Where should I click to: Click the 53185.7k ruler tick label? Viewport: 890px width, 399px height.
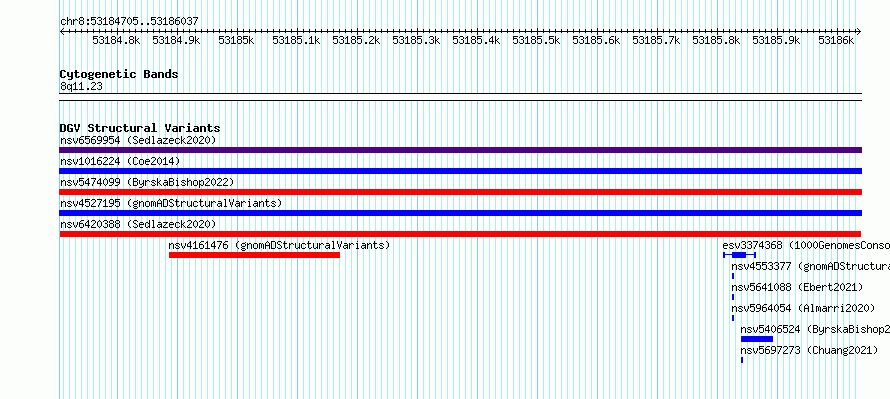[x=656, y=40]
